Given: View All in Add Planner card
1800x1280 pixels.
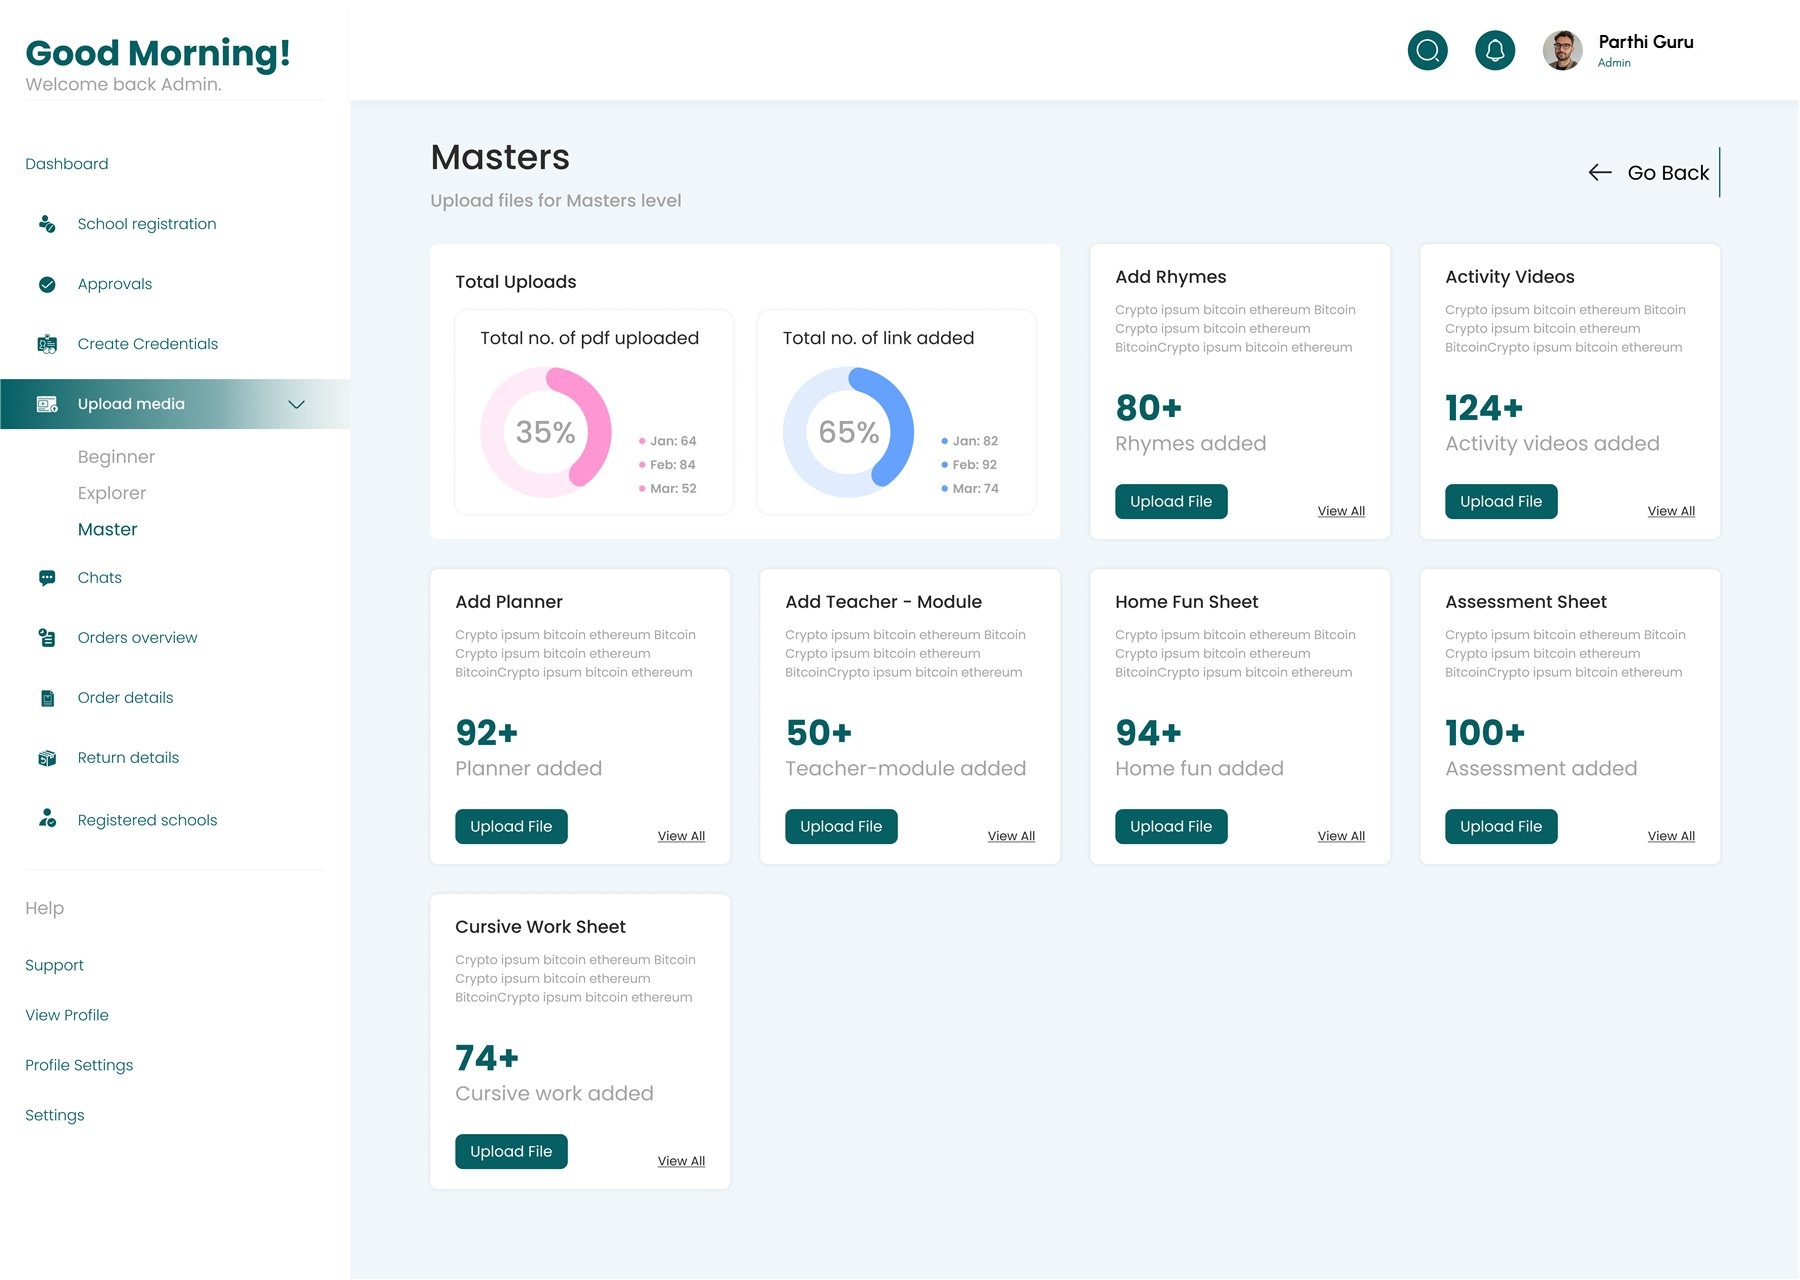Looking at the screenshot, I should click(681, 836).
